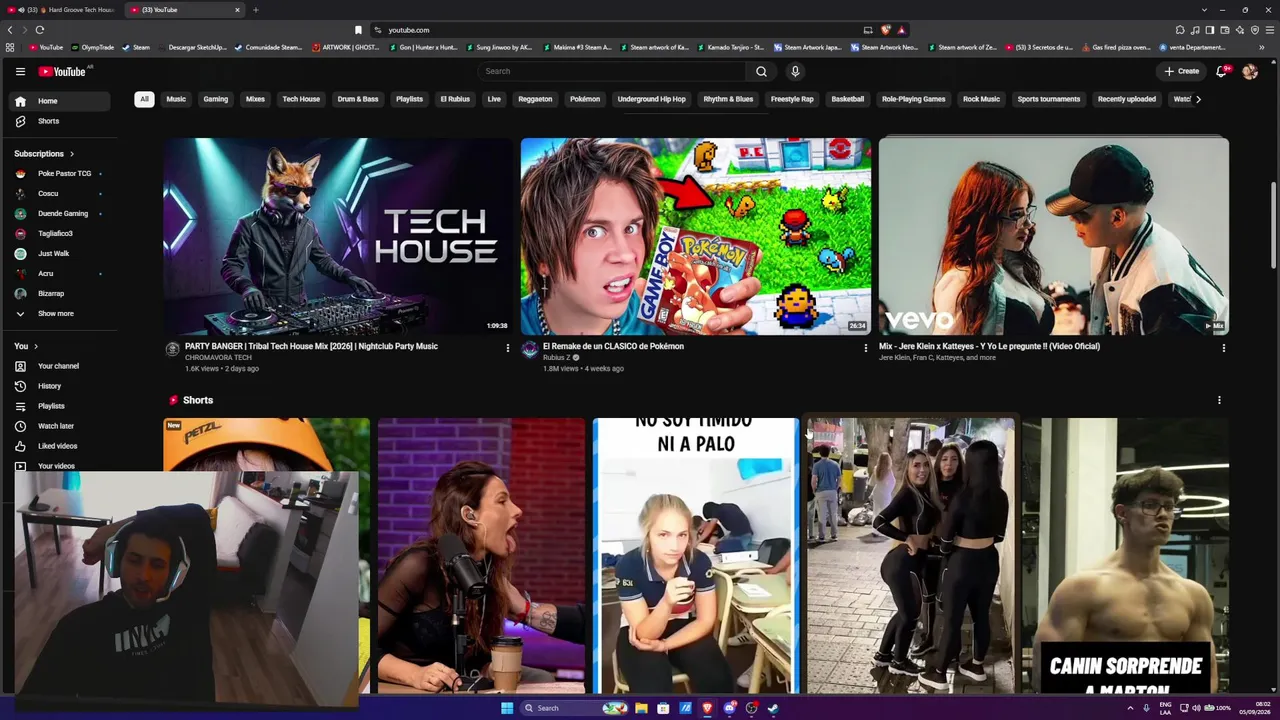Click the Brave Shields lion icon
This screenshot has width=1280, height=720.
[x=885, y=30]
